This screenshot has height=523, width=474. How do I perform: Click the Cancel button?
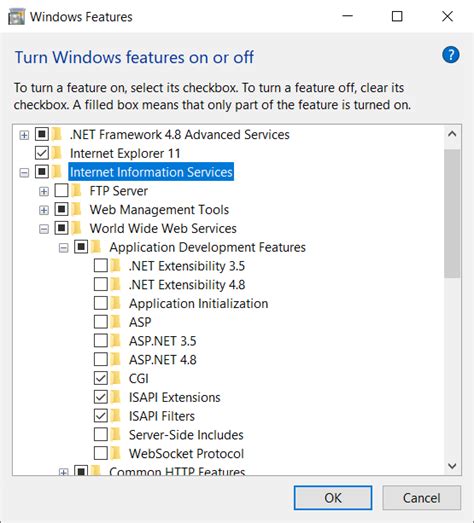pos(422,498)
